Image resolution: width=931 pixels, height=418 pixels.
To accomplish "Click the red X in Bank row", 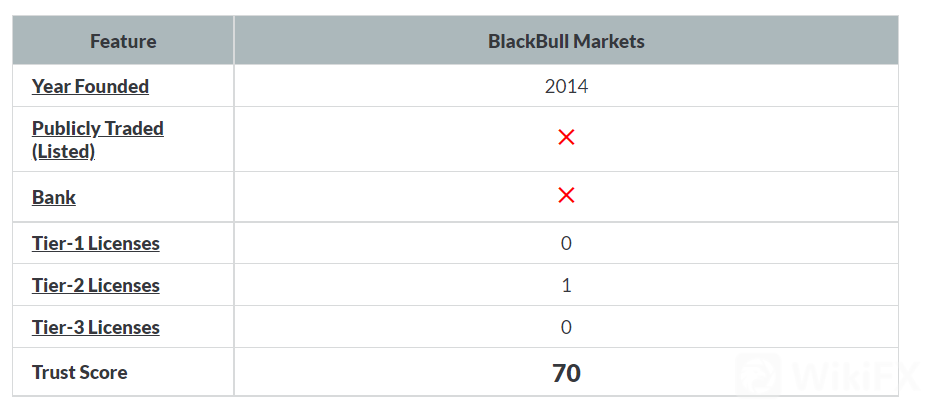I will [566, 196].
